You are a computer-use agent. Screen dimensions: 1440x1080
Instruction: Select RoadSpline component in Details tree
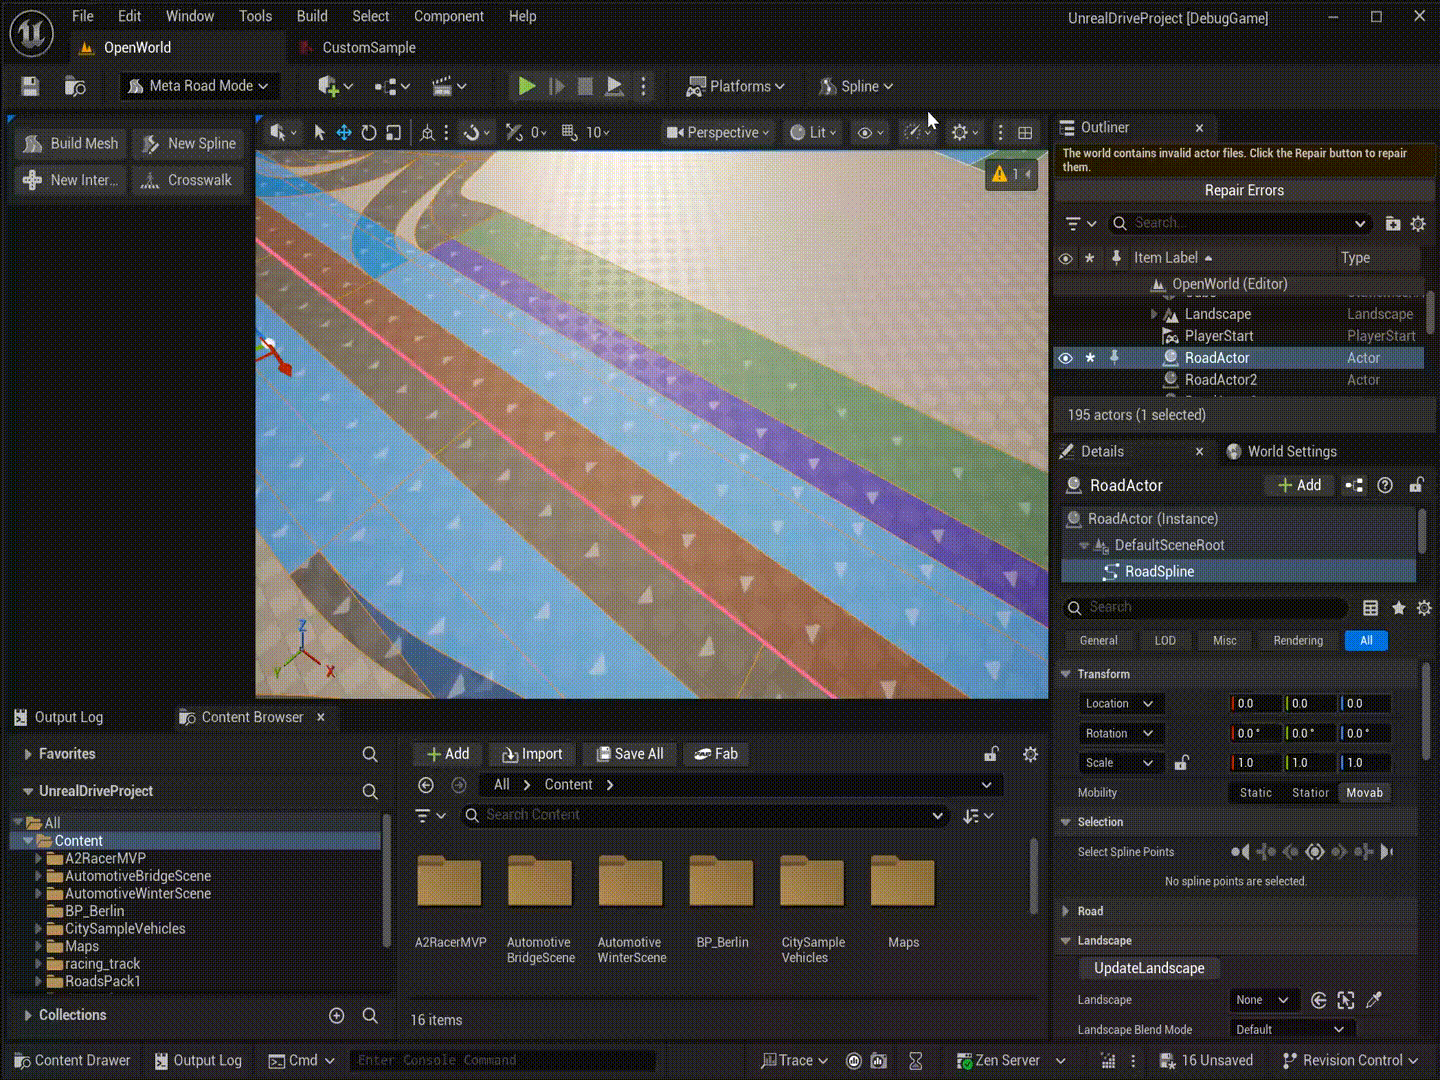pyautogui.click(x=1238, y=572)
